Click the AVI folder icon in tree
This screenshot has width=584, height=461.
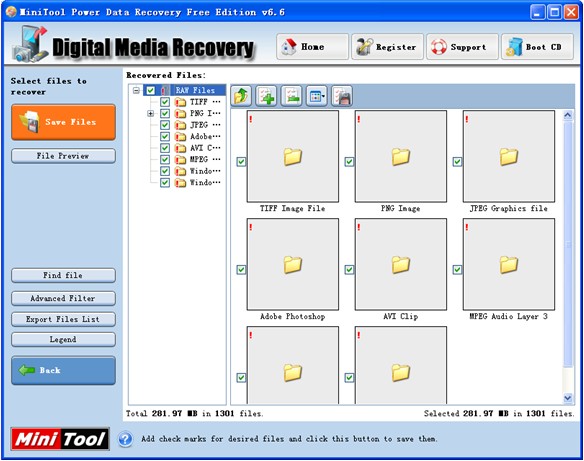click(180, 148)
